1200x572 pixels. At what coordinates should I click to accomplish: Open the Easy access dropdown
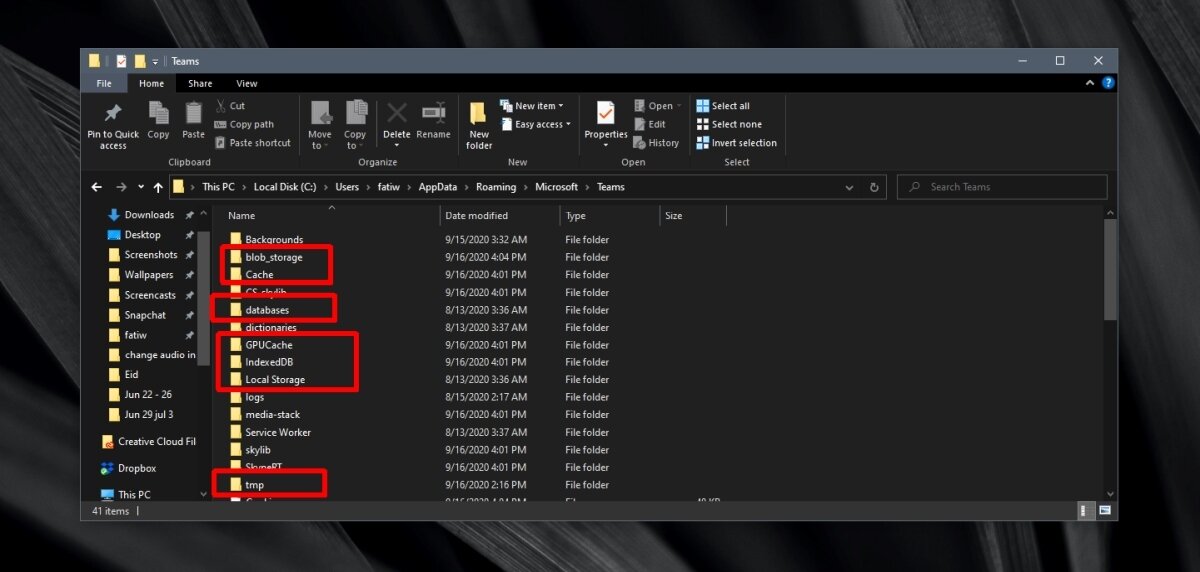tap(541, 125)
